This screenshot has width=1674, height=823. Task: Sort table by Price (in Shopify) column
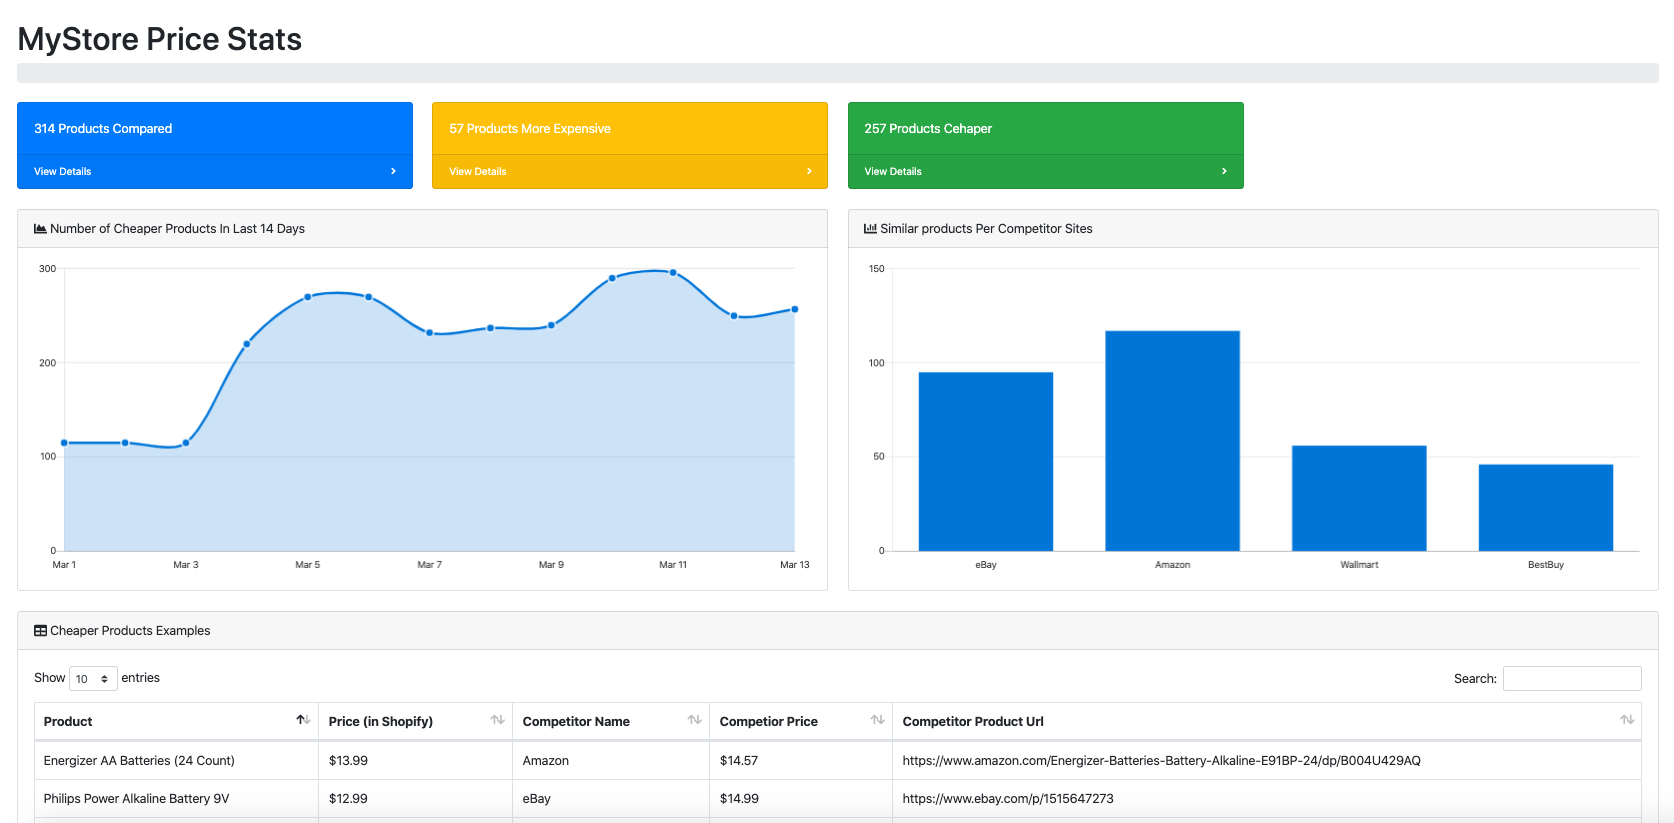415,722
